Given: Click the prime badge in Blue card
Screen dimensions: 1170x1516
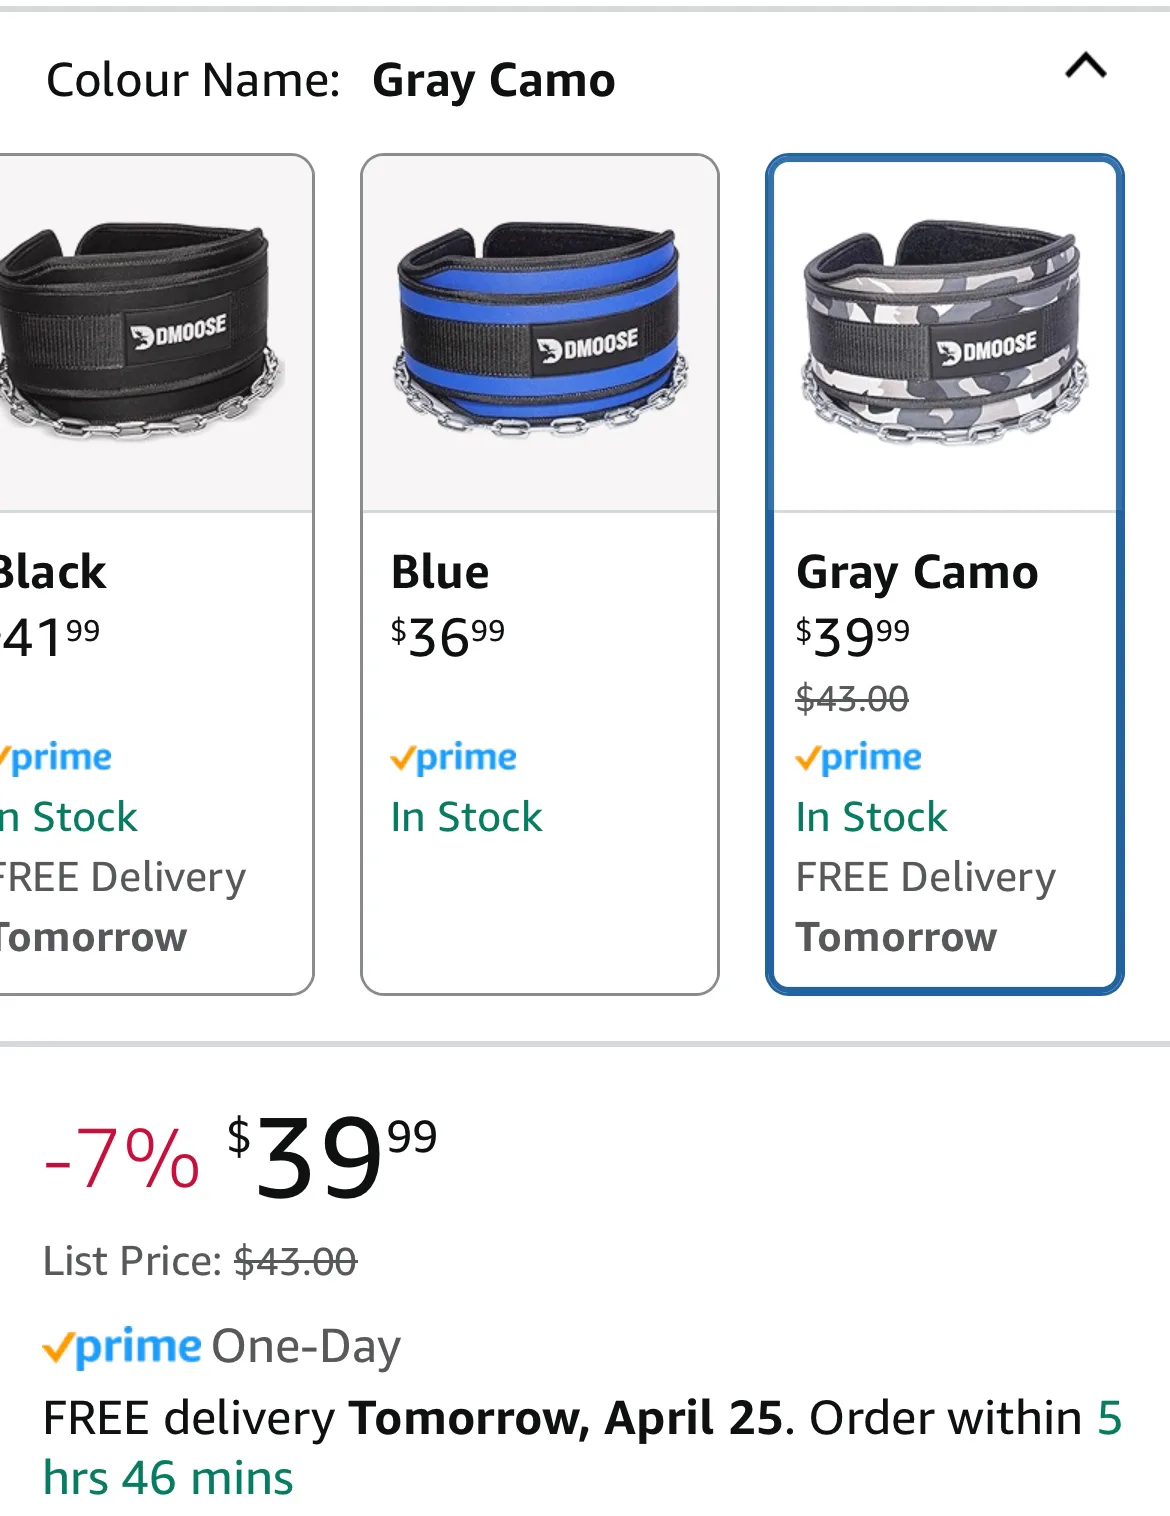Looking at the screenshot, I should pyautogui.click(x=453, y=757).
